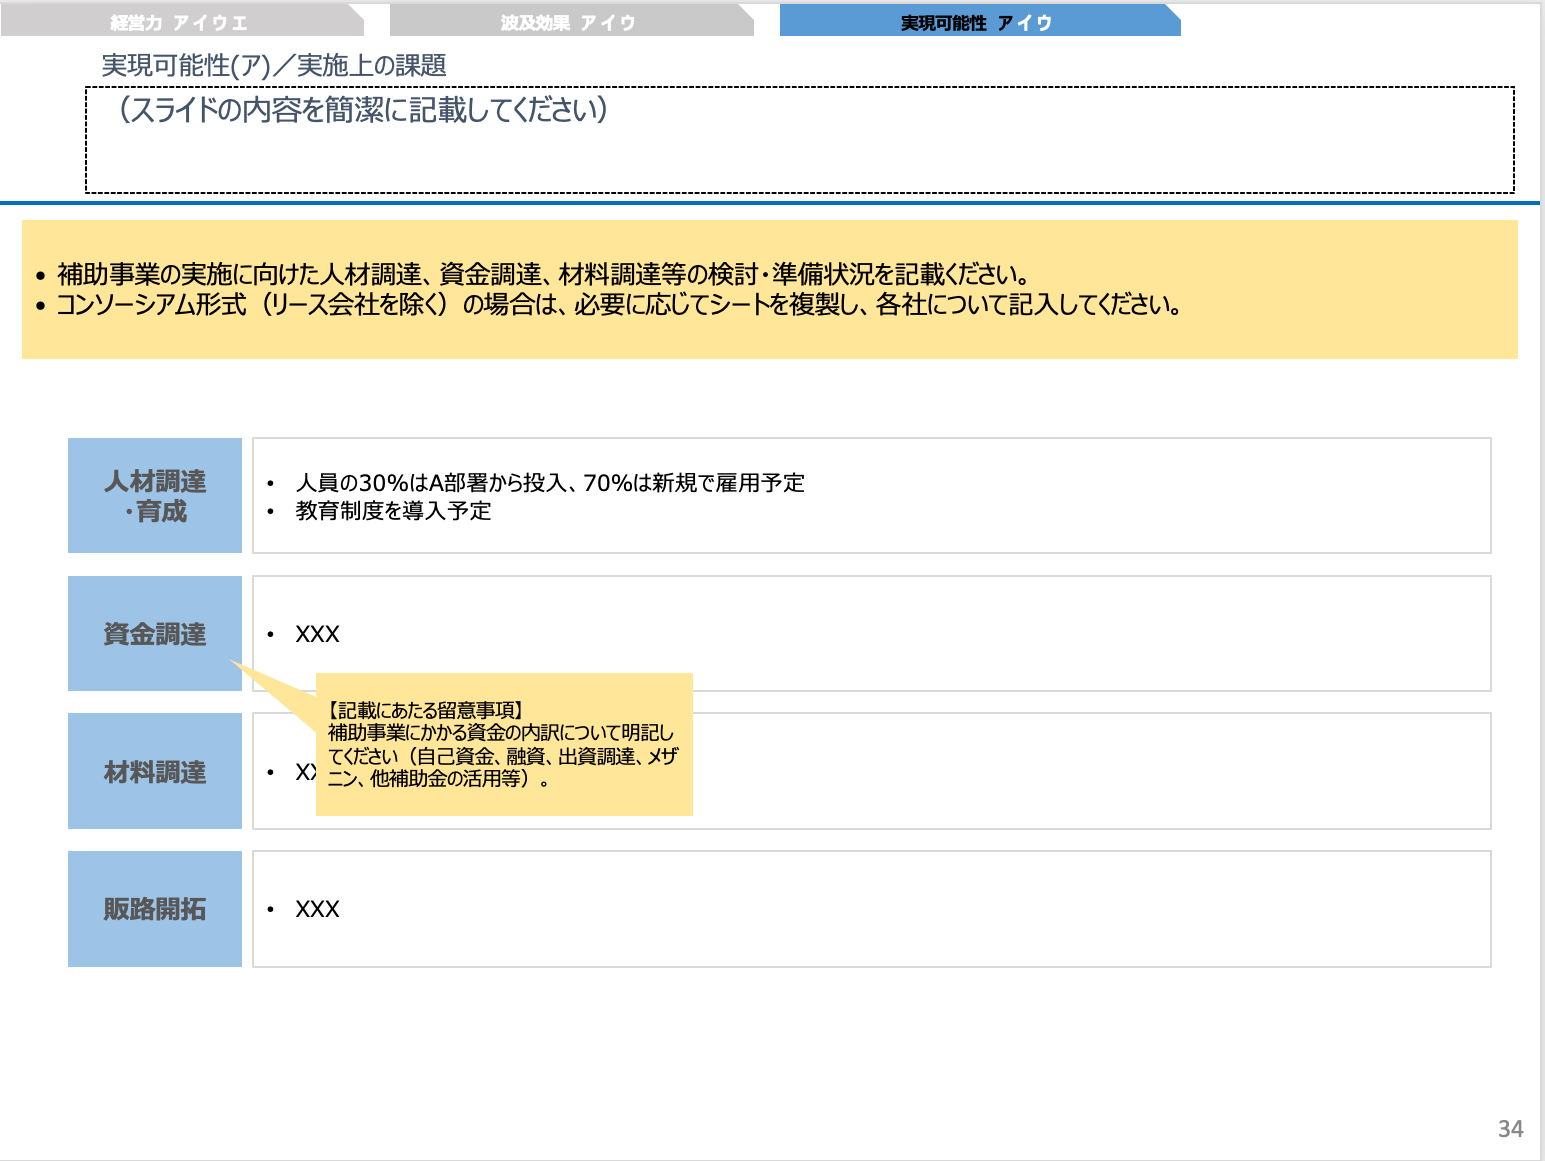
Task: Select the 人材調達・育成 blue label box
Action: (x=154, y=495)
